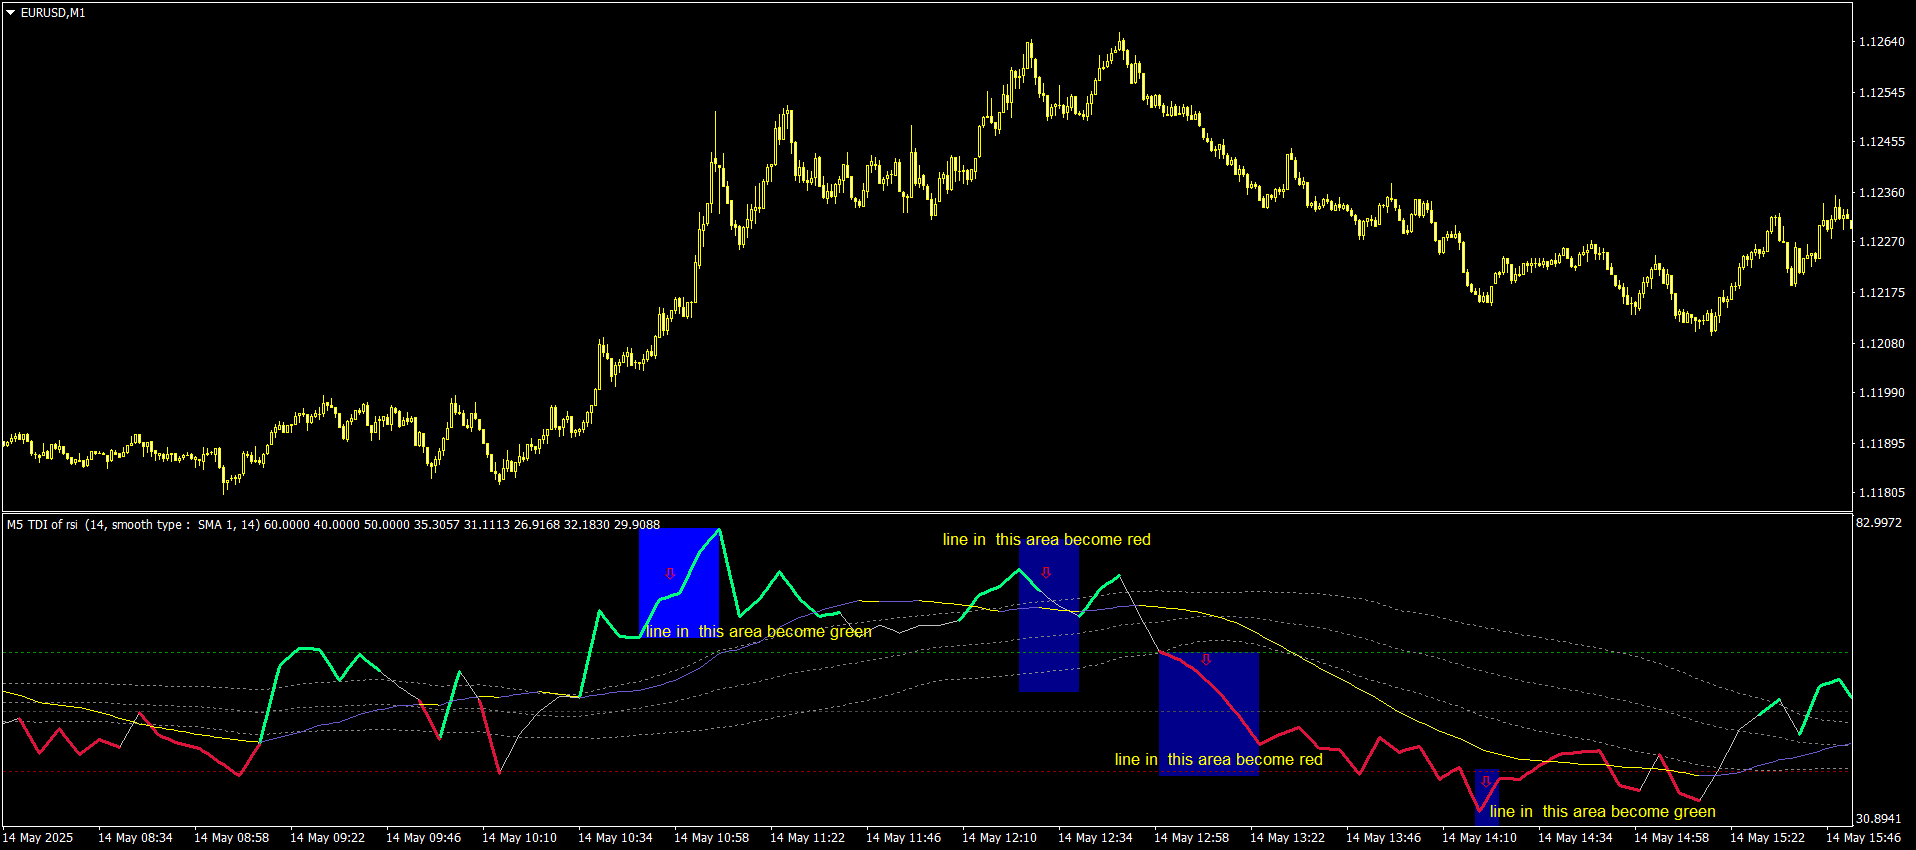Click the 14 May 15:46 time label
Viewport: 1916px width, 850px height.
point(1863,838)
